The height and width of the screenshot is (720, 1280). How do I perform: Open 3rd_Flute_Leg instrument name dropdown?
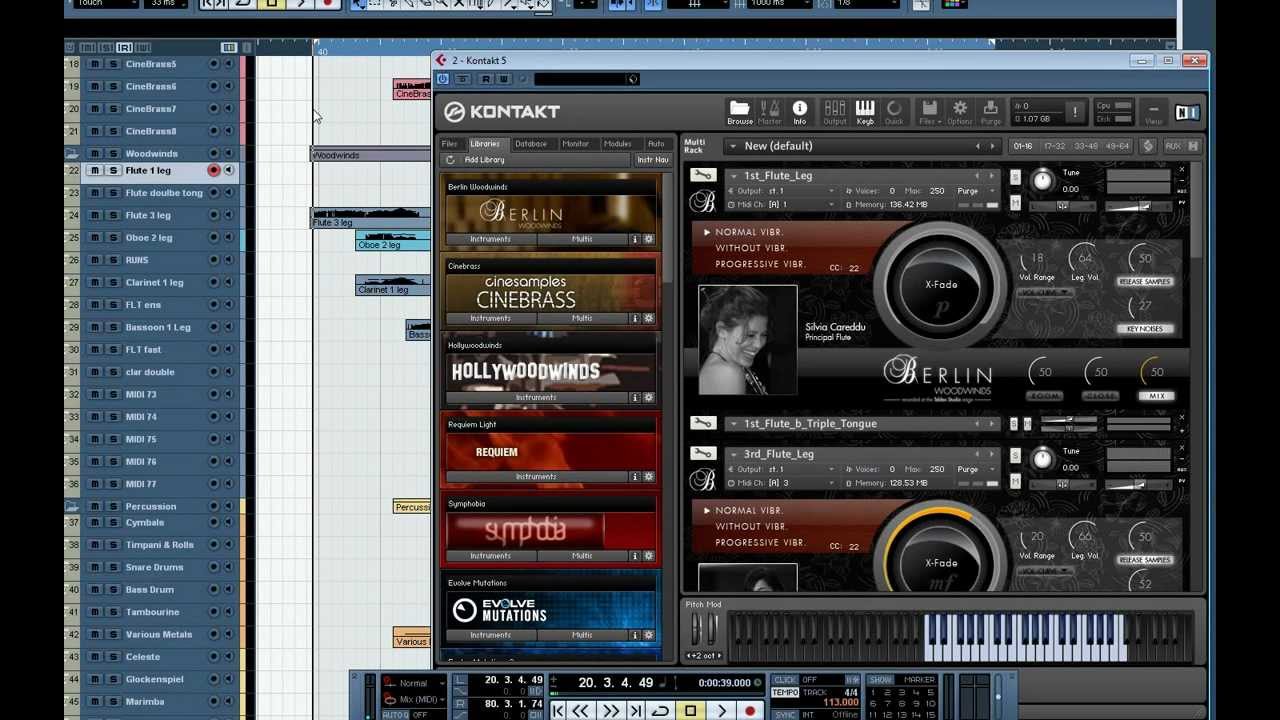(x=733, y=454)
